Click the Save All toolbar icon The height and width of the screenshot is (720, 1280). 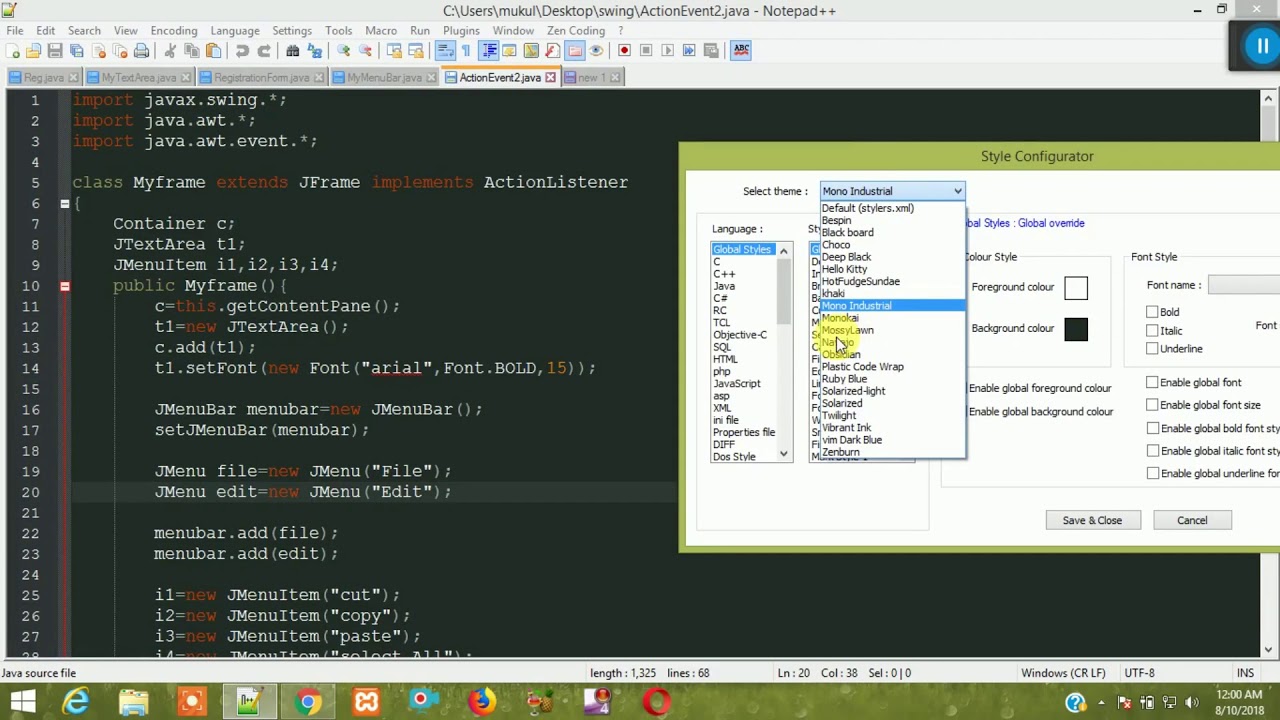(77, 50)
